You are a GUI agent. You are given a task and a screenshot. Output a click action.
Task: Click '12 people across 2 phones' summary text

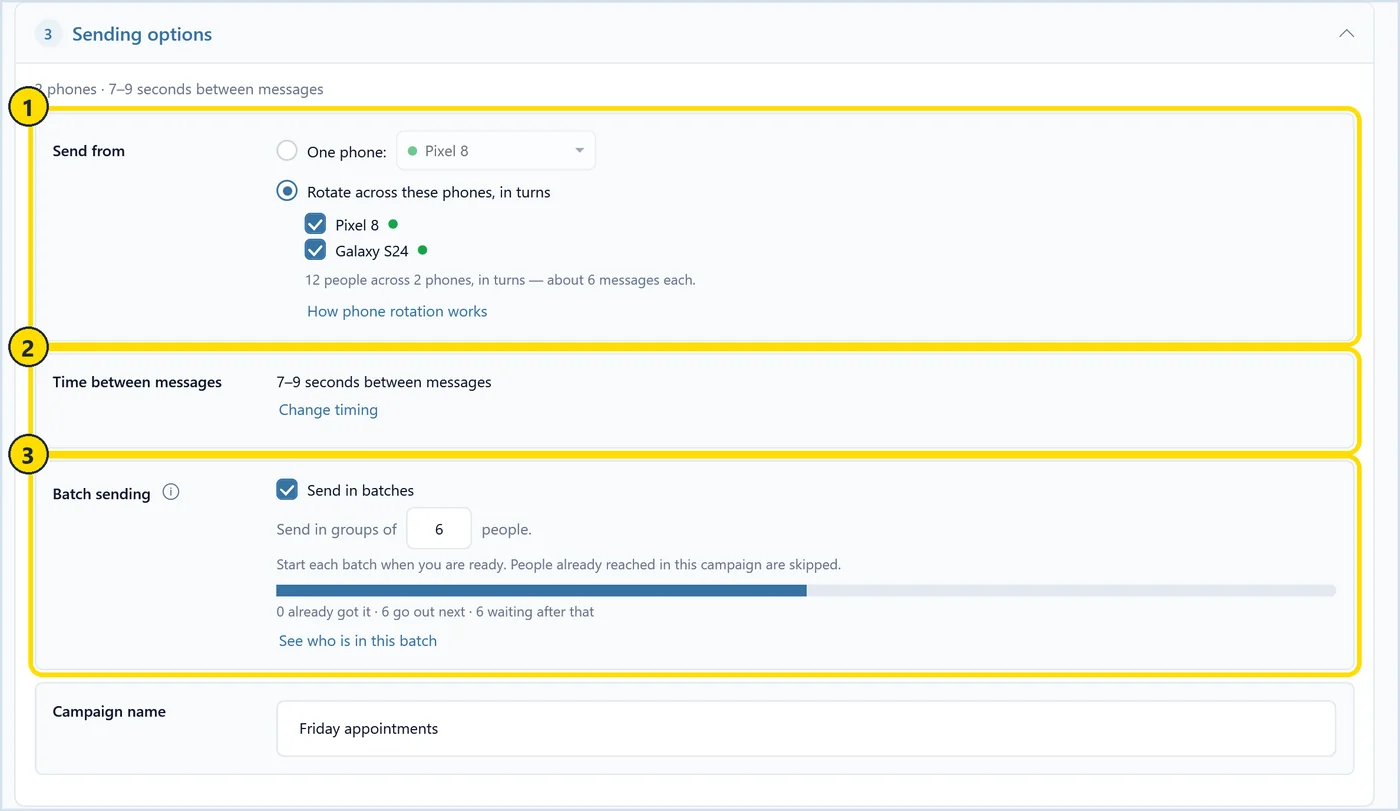500,280
